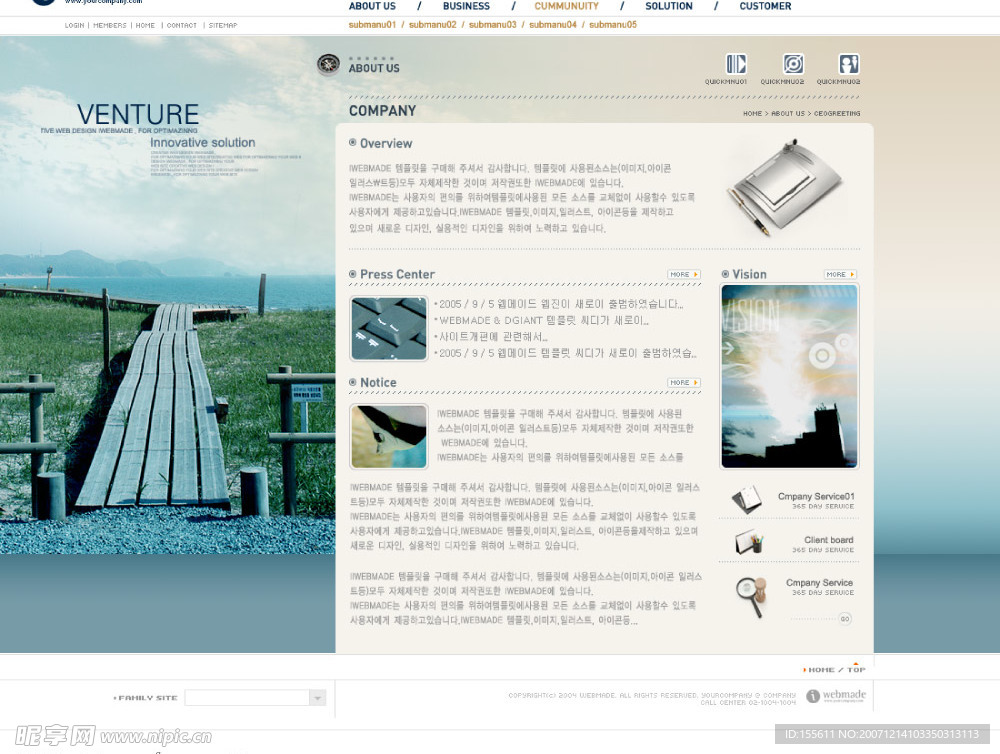Click the Cmpany Service magnifier icon
1000x754 pixels.
(749, 596)
